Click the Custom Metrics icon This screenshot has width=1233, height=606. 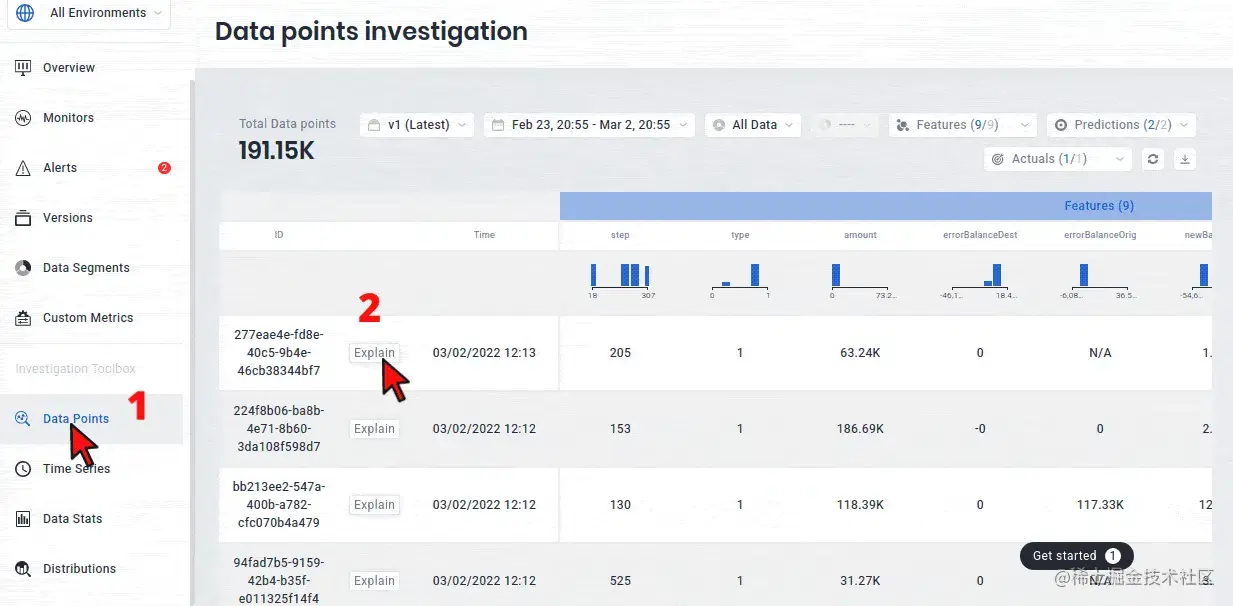pos(23,318)
